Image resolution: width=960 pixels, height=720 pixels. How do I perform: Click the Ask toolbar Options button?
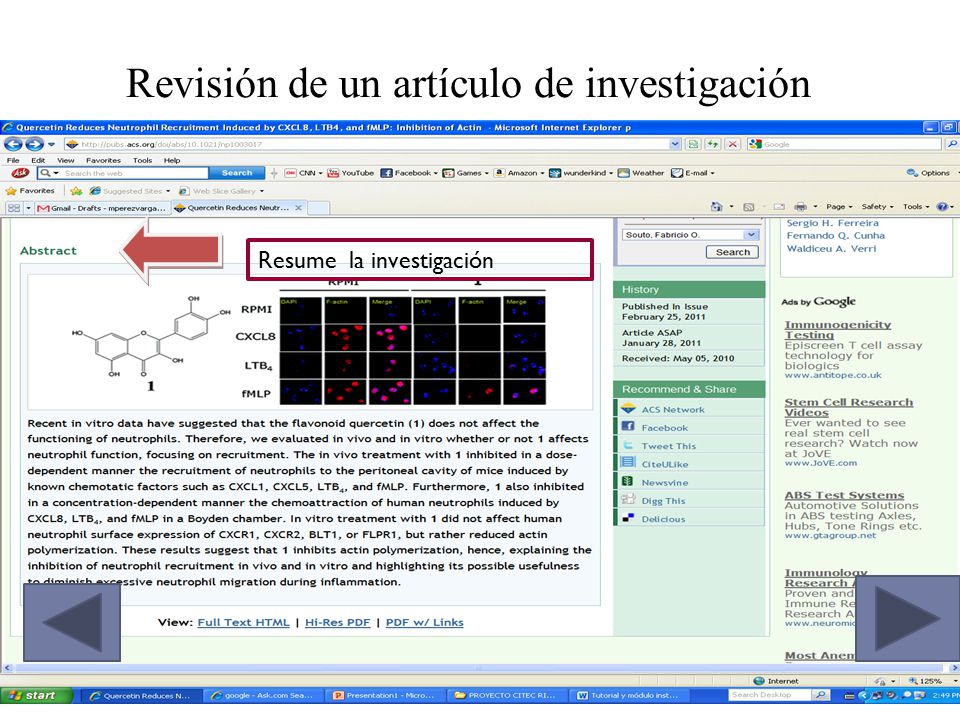coord(928,173)
